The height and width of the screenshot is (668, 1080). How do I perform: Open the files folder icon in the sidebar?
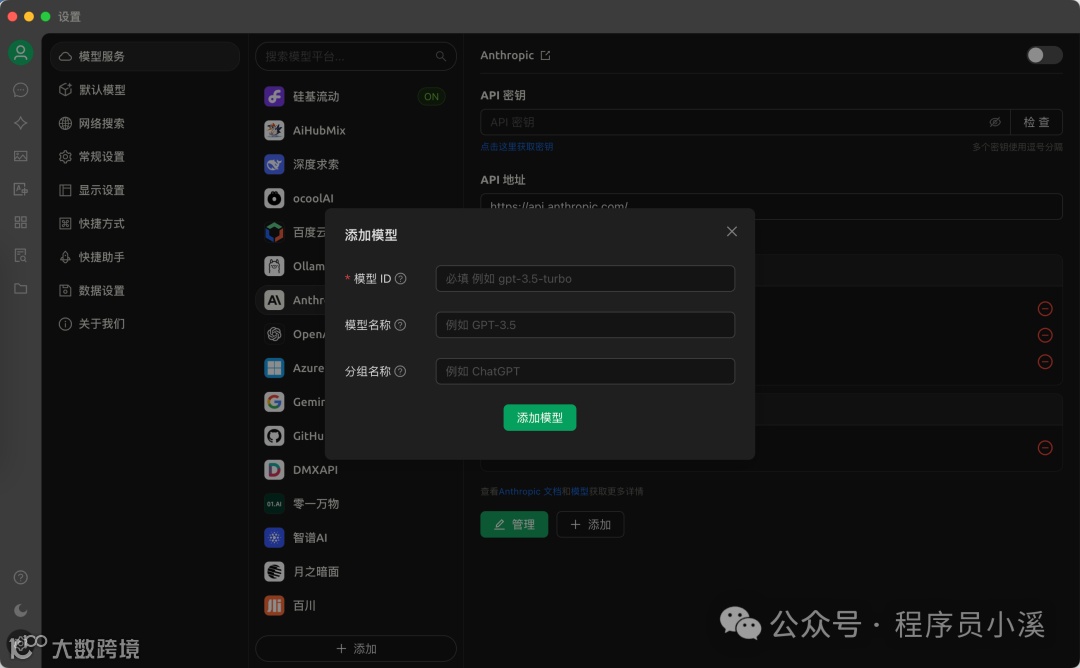click(x=21, y=289)
